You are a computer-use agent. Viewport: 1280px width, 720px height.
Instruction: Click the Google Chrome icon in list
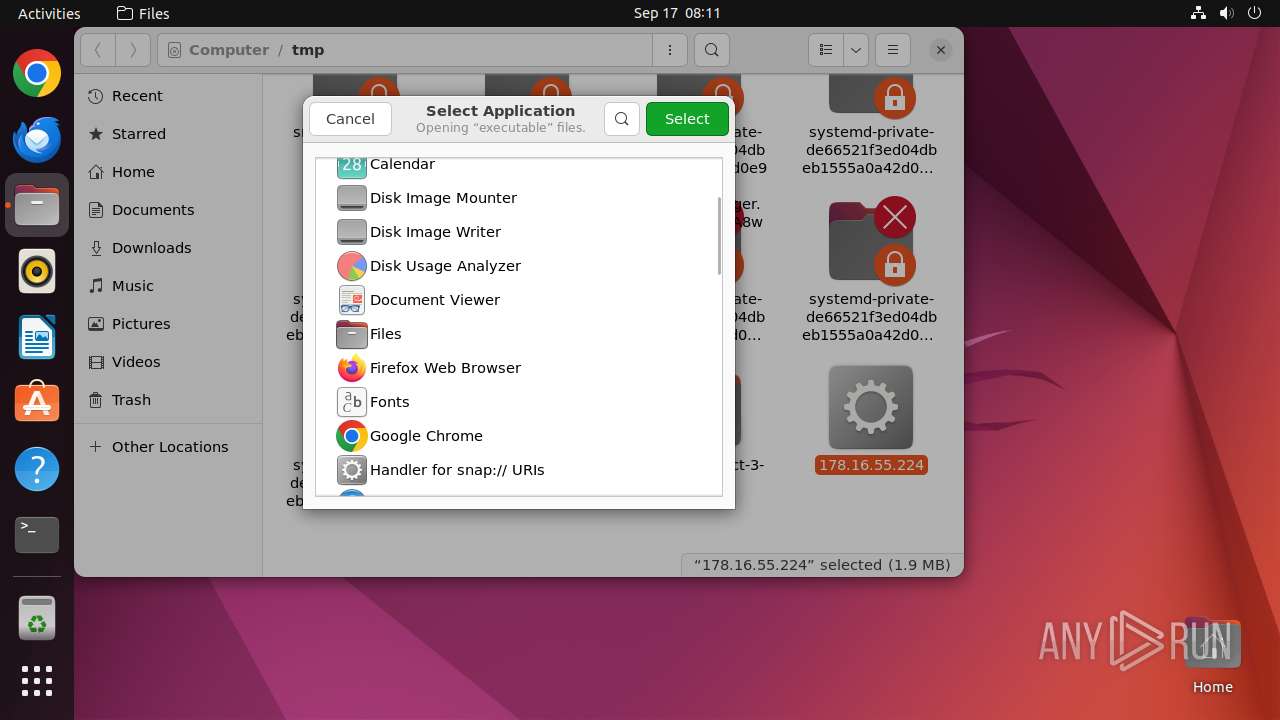pyautogui.click(x=352, y=436)
